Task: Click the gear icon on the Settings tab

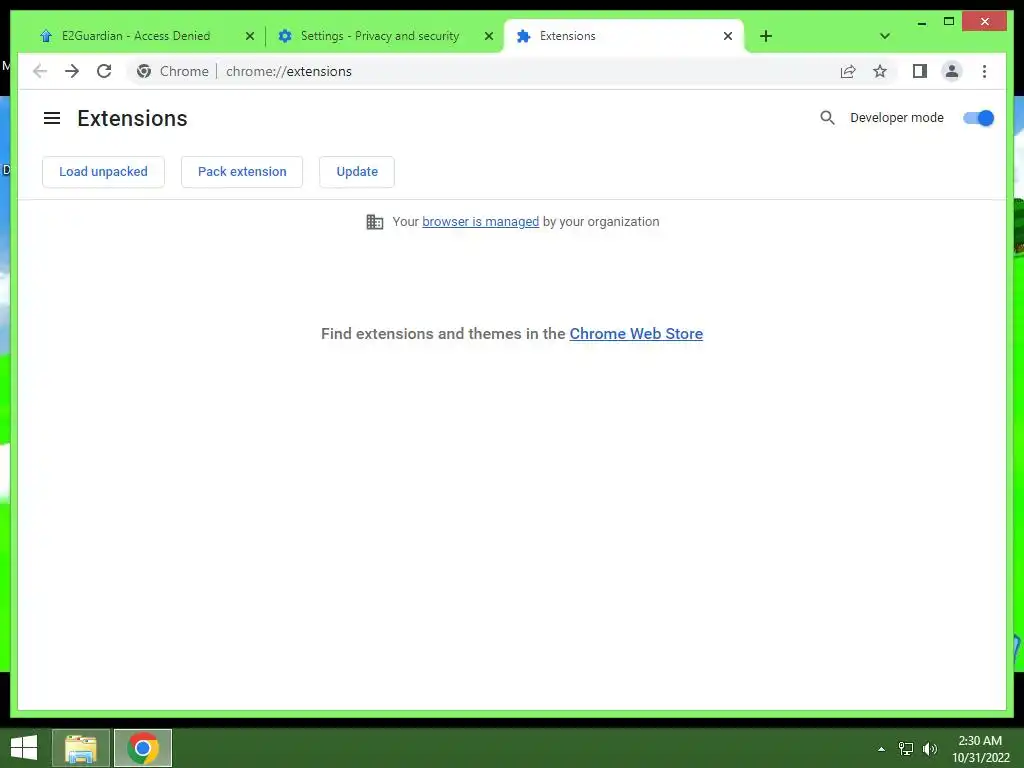Action: 285,36
